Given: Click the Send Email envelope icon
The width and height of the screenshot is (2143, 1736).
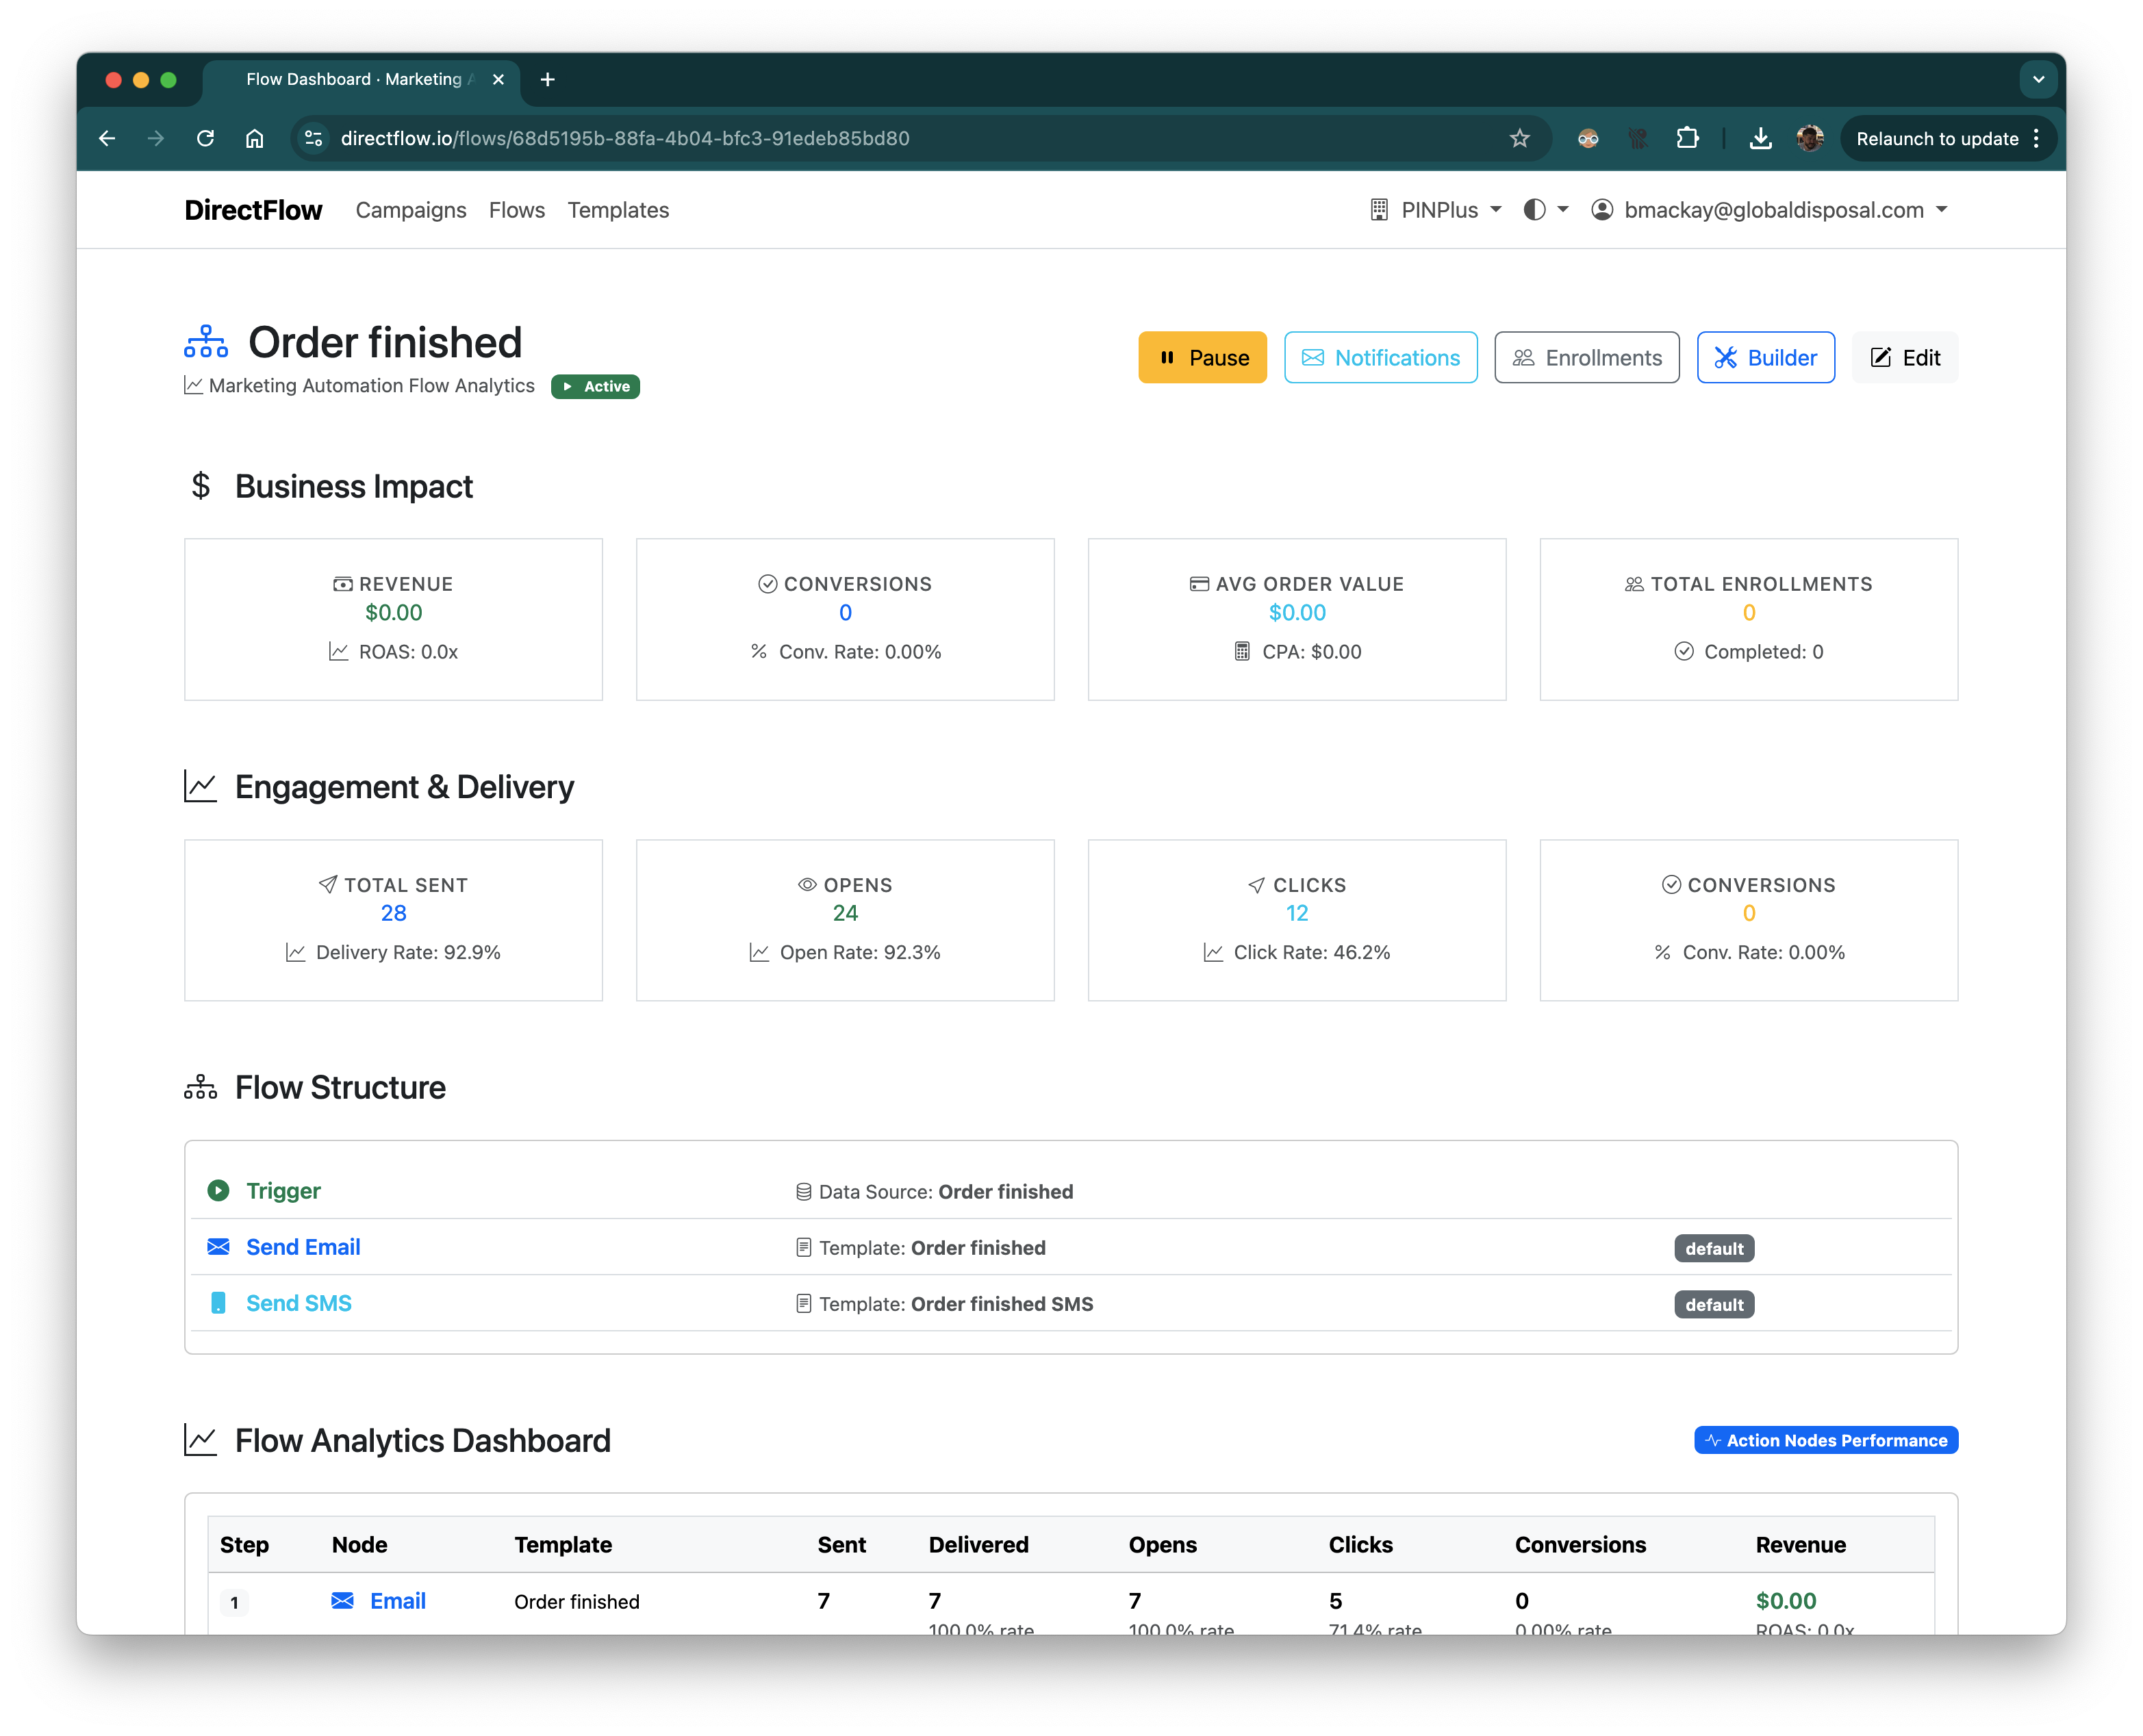Looking at the screenshot, I should tap(218, 1246).
